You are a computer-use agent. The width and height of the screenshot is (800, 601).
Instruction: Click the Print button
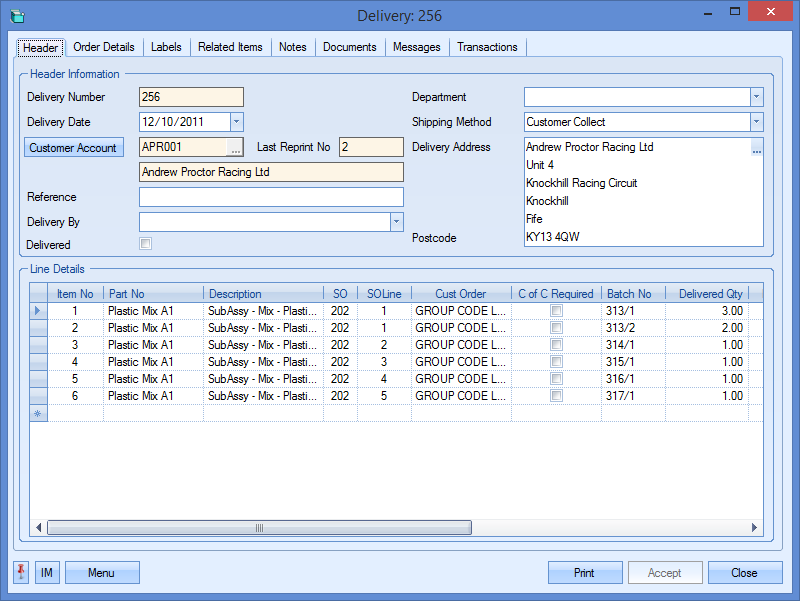pyautogui.click(x=585, y=573)
